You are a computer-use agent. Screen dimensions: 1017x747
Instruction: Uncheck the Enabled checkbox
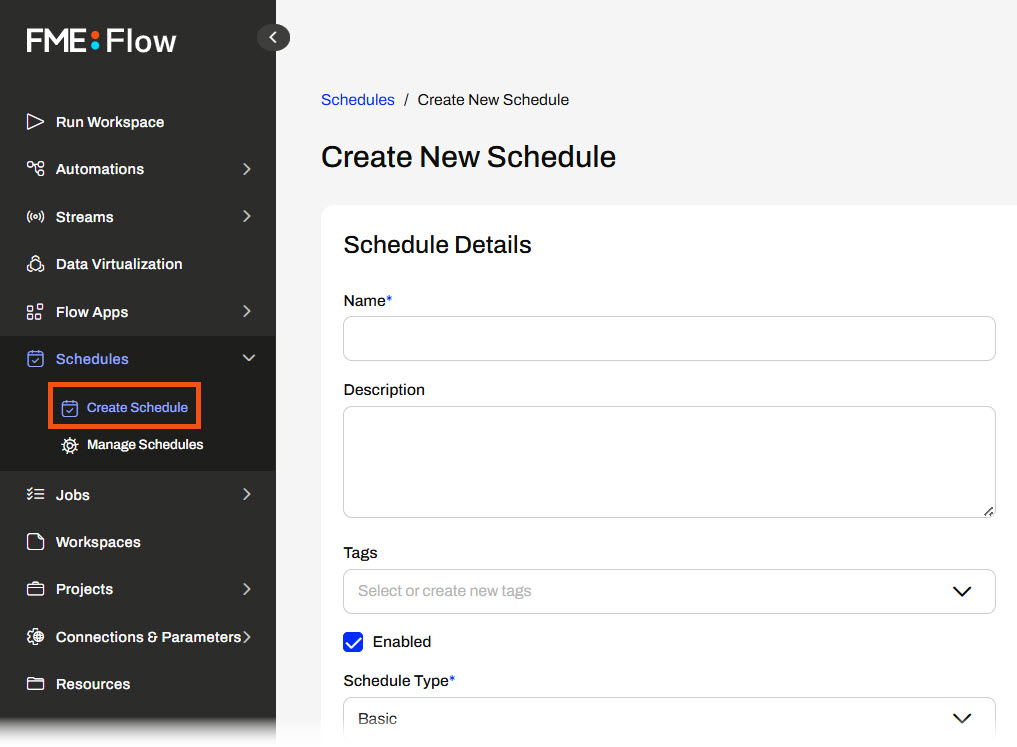coord(353,642)
